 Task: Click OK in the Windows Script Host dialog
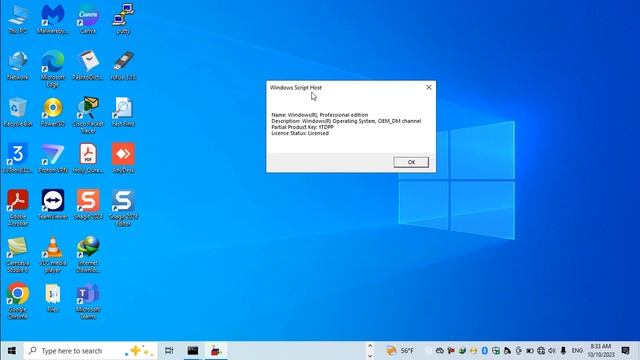pos(411,162)
